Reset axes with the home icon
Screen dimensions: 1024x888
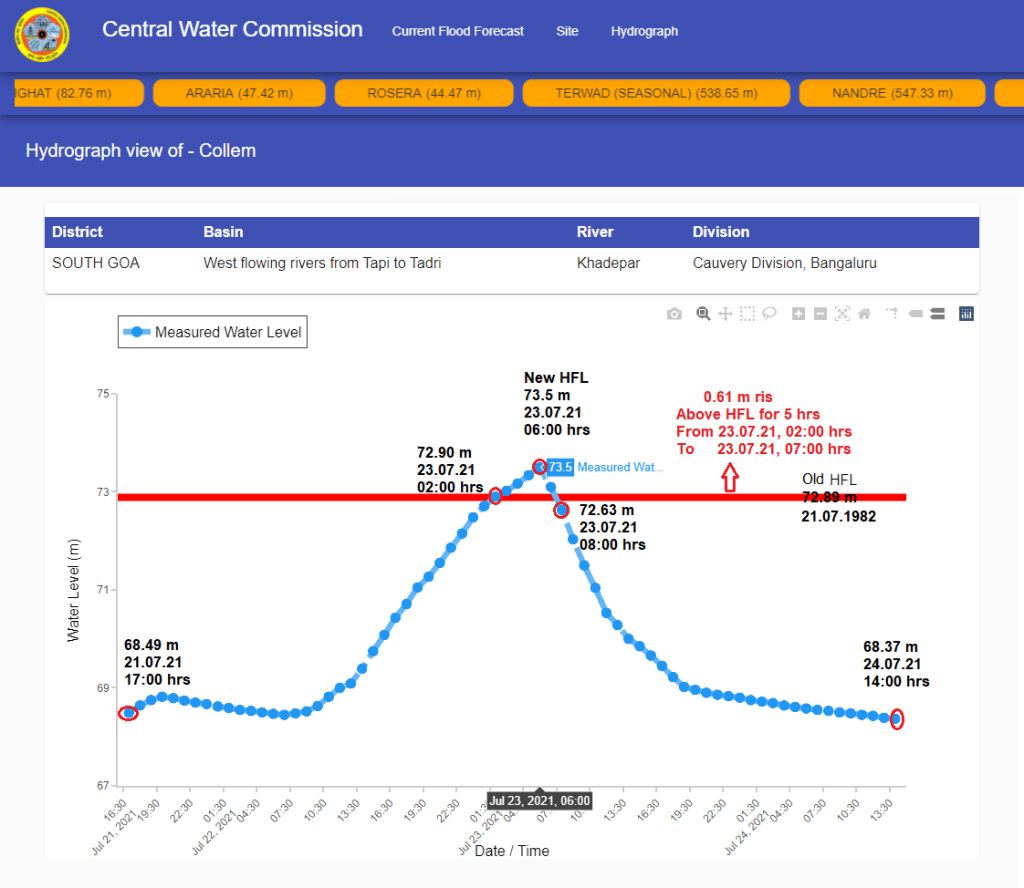[864, 314]
